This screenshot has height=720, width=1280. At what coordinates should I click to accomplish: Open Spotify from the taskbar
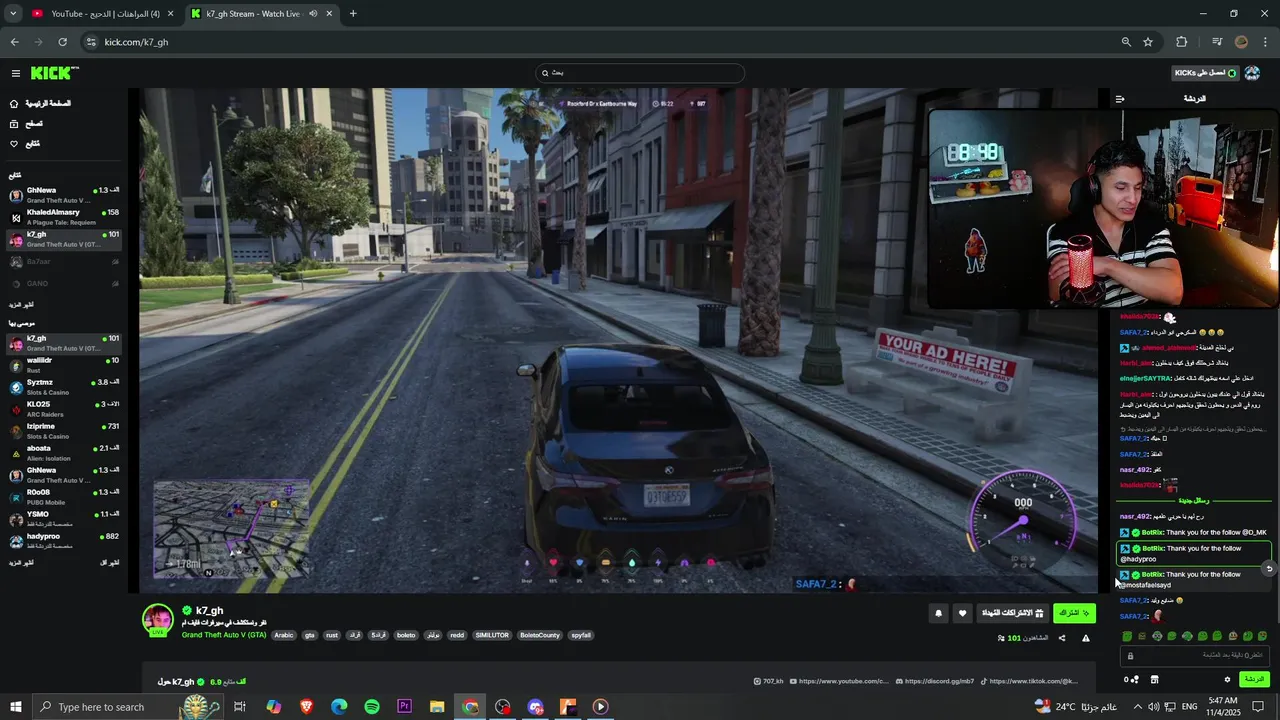click(x=372, y=707)
